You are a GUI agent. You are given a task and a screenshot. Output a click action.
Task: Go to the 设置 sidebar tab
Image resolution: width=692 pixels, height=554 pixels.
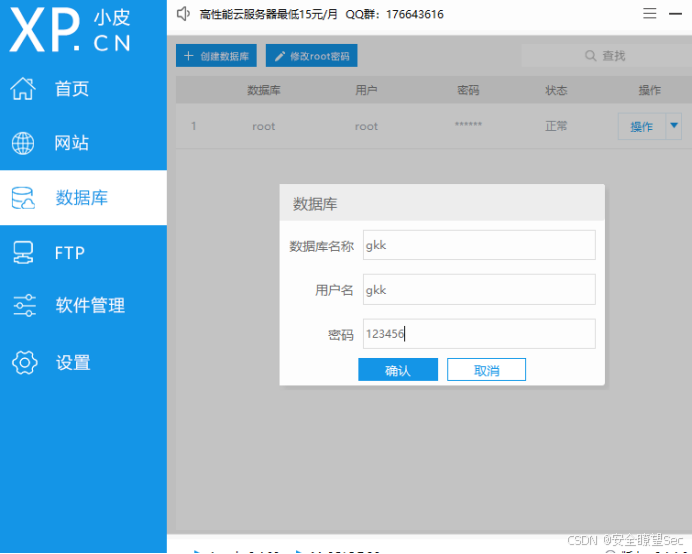[x=83, y=362]
